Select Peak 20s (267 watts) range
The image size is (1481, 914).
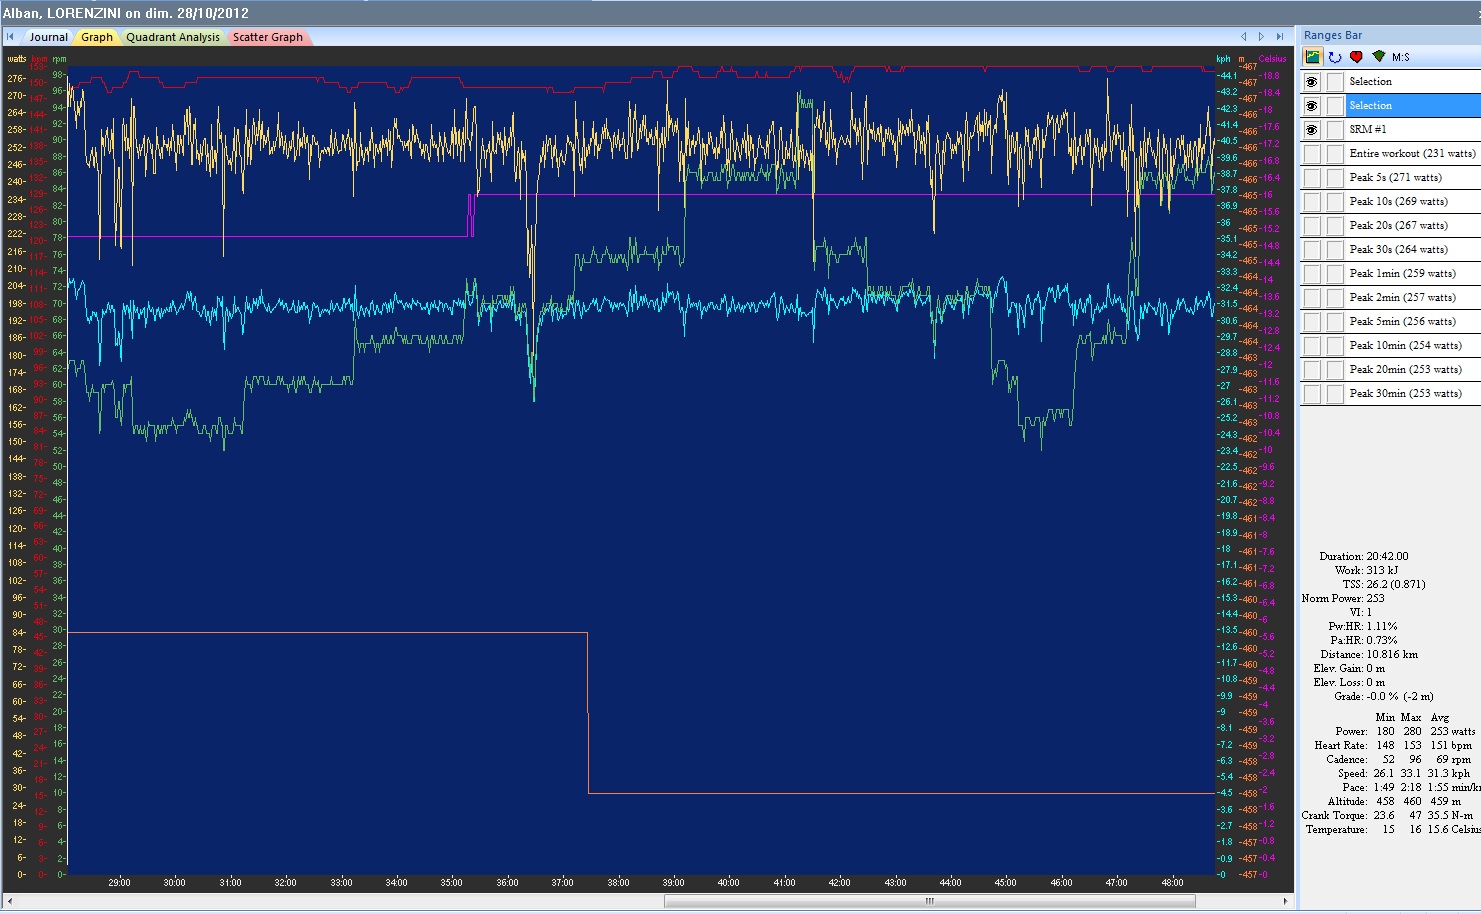1398,226
